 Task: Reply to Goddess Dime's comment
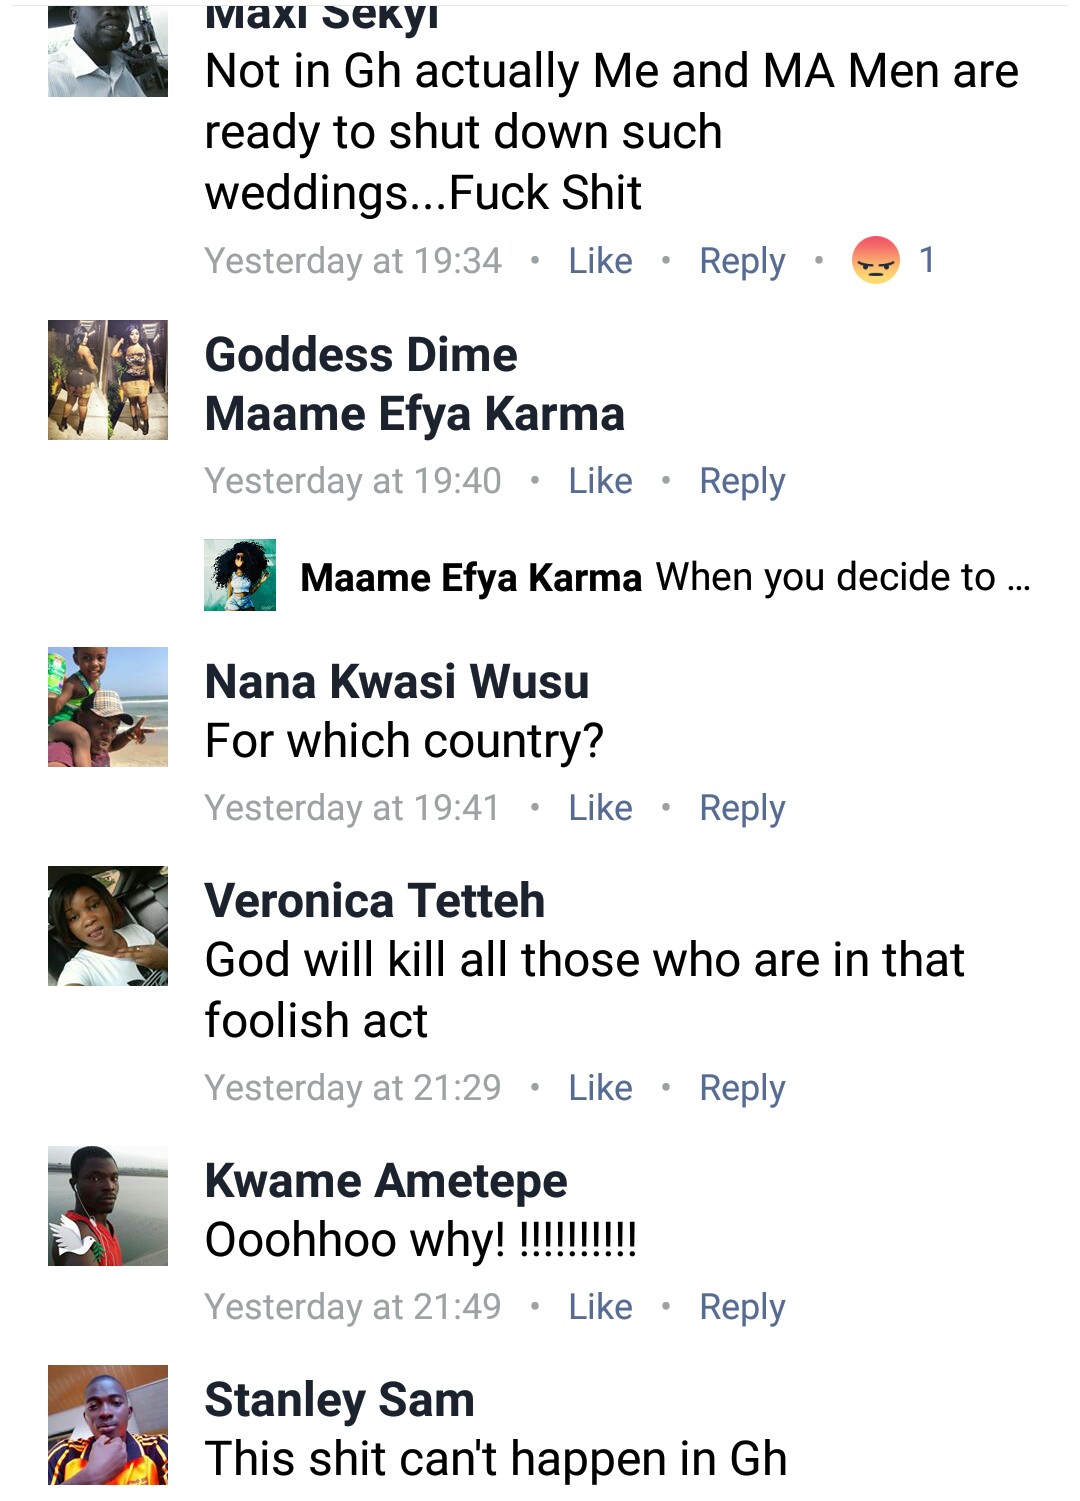pyautogui.click(x=742, y=481)
